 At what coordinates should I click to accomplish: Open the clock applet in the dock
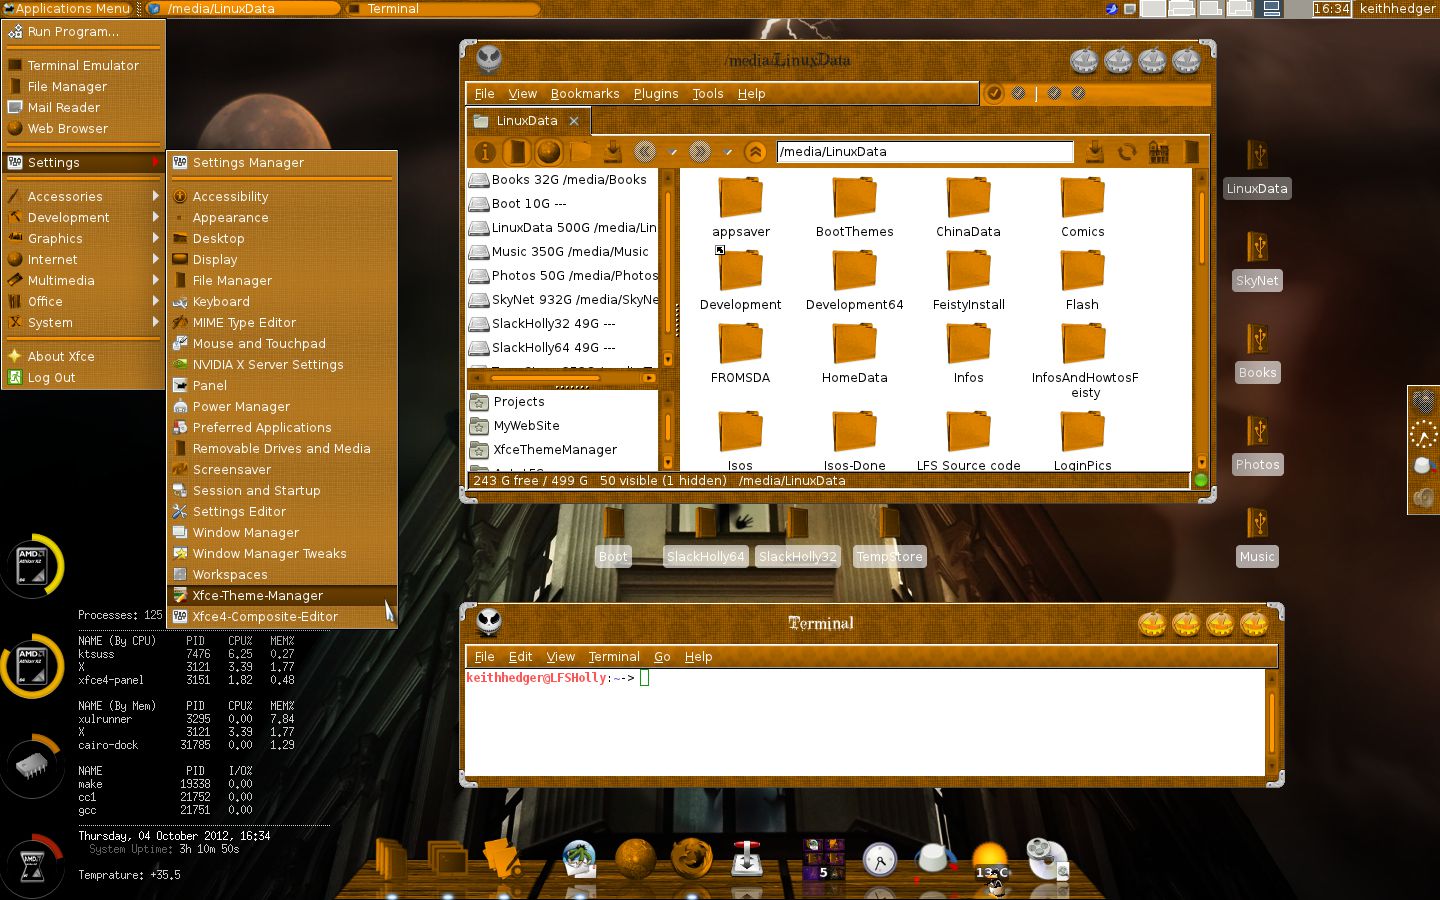tap(880, 859)
